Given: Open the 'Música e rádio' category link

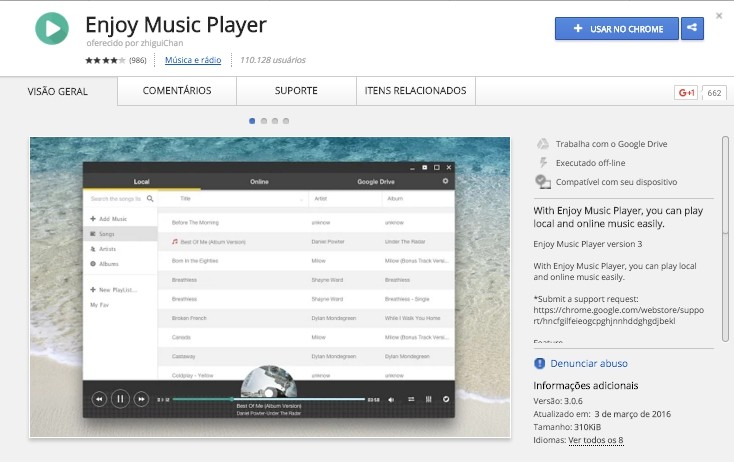Looking at the screenshot, I should 192,60.
